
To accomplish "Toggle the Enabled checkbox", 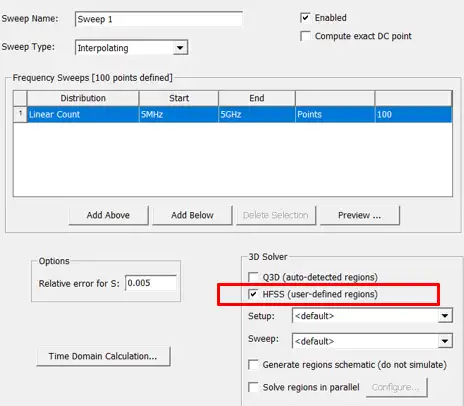I will pyautogui.click(x=305, y=18).
